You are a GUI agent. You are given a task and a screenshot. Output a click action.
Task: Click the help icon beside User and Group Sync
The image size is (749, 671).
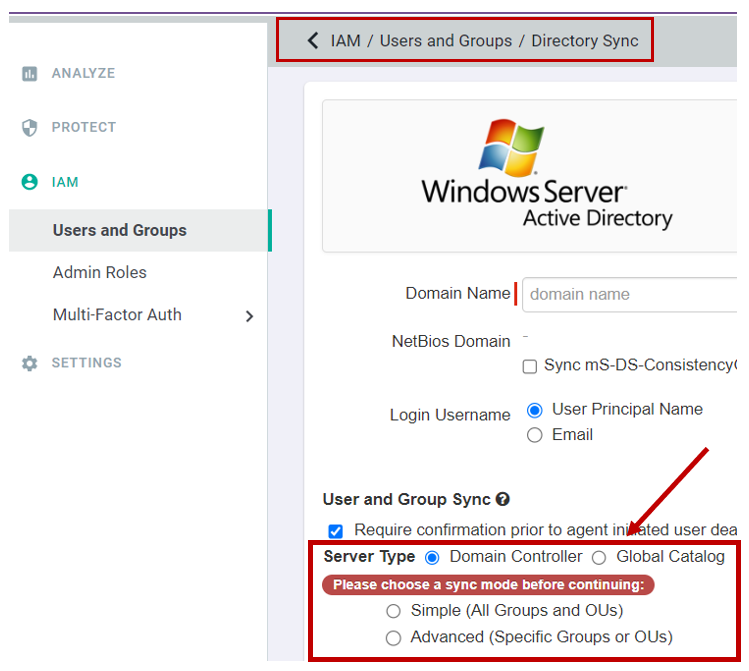tap(503, 499)
